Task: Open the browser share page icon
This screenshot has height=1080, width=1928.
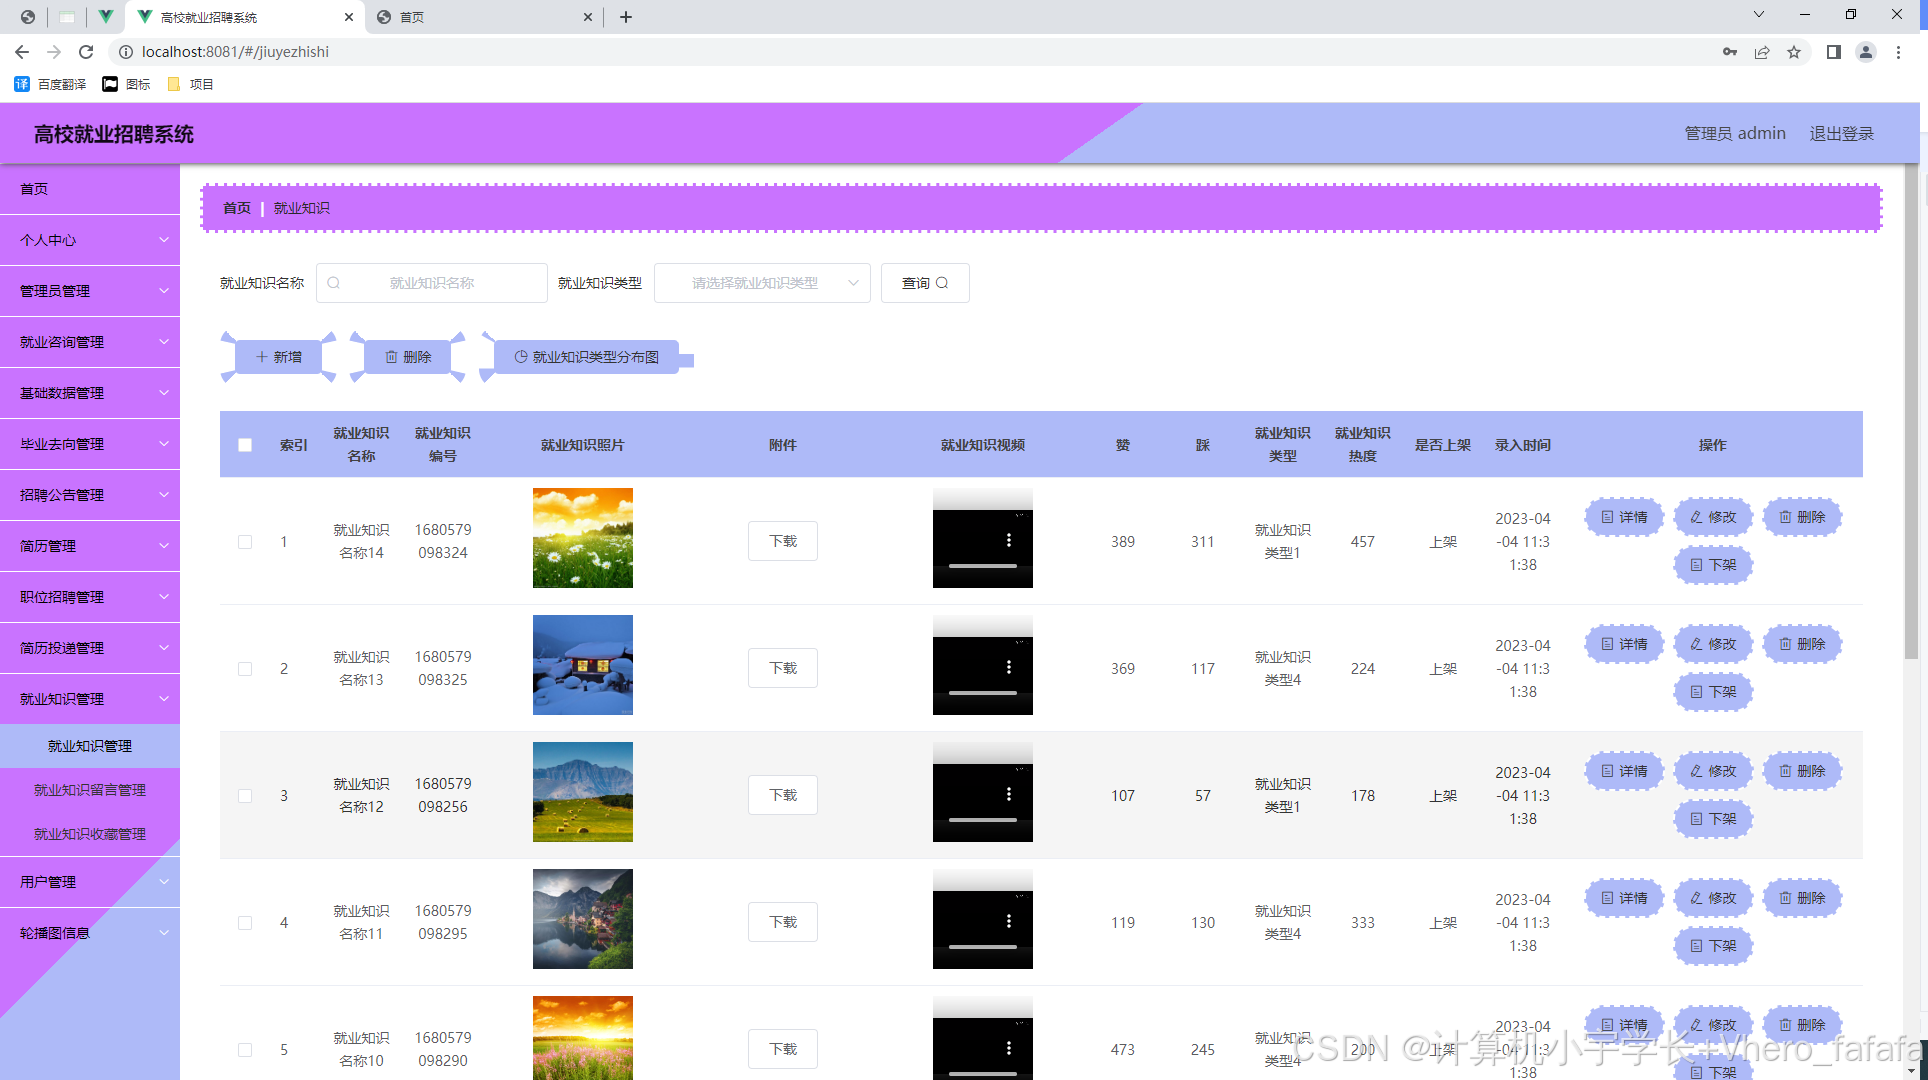Action: tap(1762, 52)
